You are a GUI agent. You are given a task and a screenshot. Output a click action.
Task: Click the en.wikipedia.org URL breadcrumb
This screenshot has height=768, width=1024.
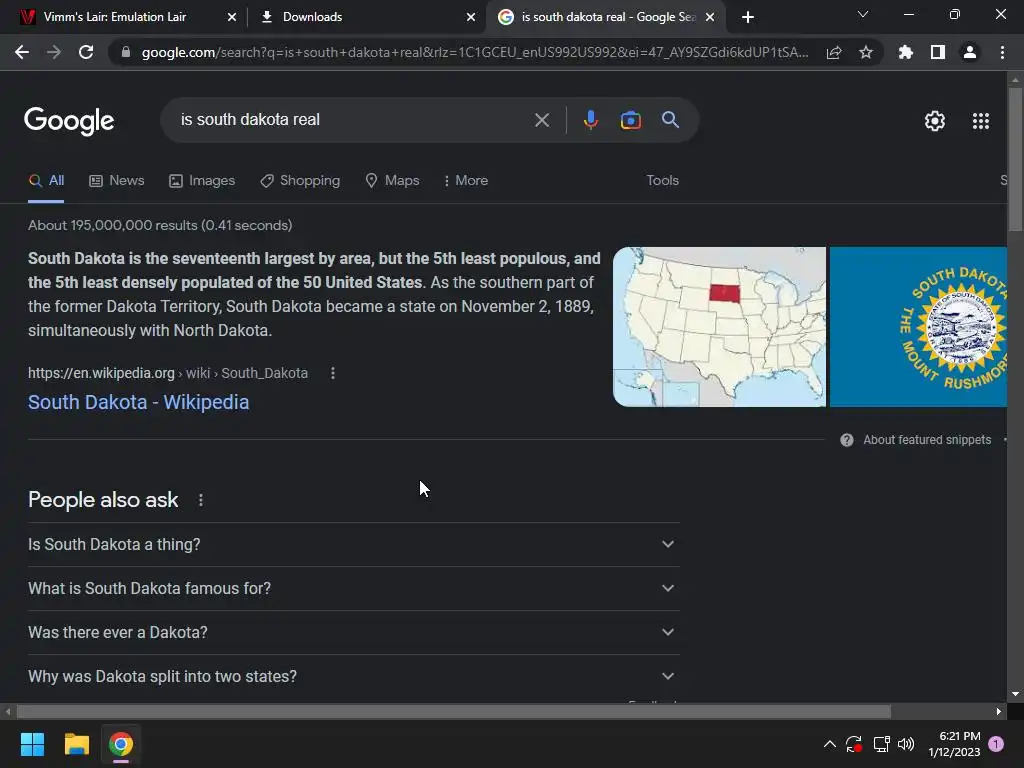168,373
